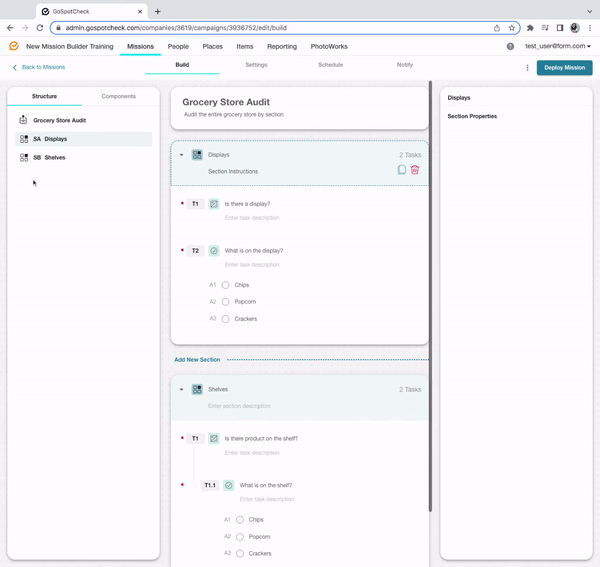This screenshot has width=600, height=567.
Task: Open the Places menu
Action: click(x=212, y=46)
